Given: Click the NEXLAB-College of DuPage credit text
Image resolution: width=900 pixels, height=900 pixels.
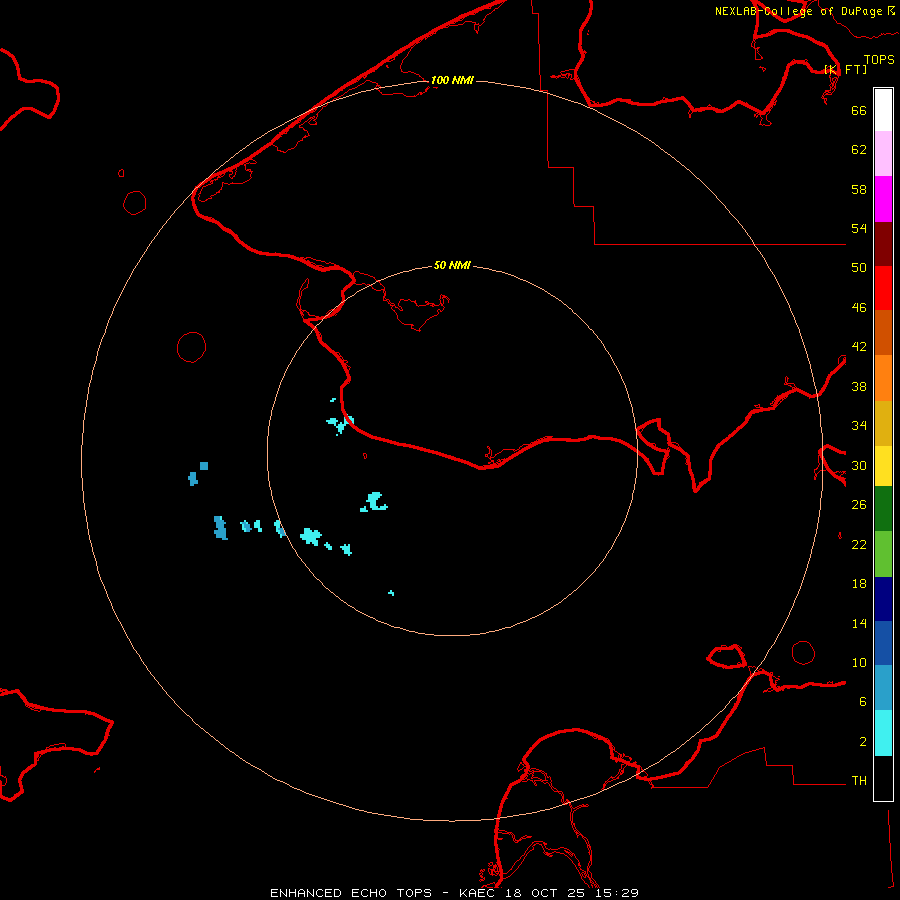Looking at the screenshot, I should pyautogui.click(x=799, y=11).
